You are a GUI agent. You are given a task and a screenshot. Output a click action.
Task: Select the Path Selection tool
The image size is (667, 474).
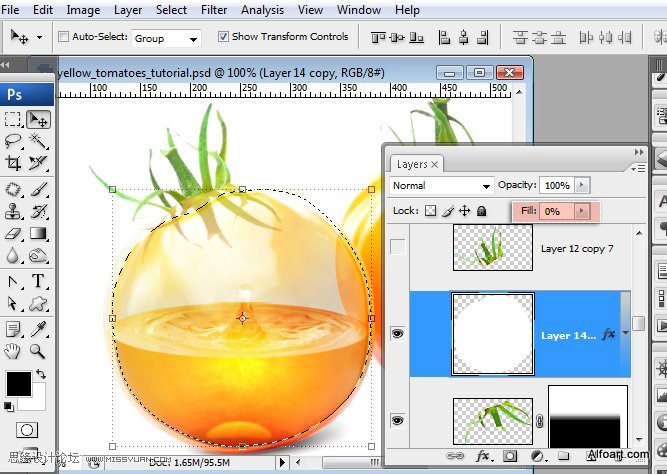[x=13, y=303]
